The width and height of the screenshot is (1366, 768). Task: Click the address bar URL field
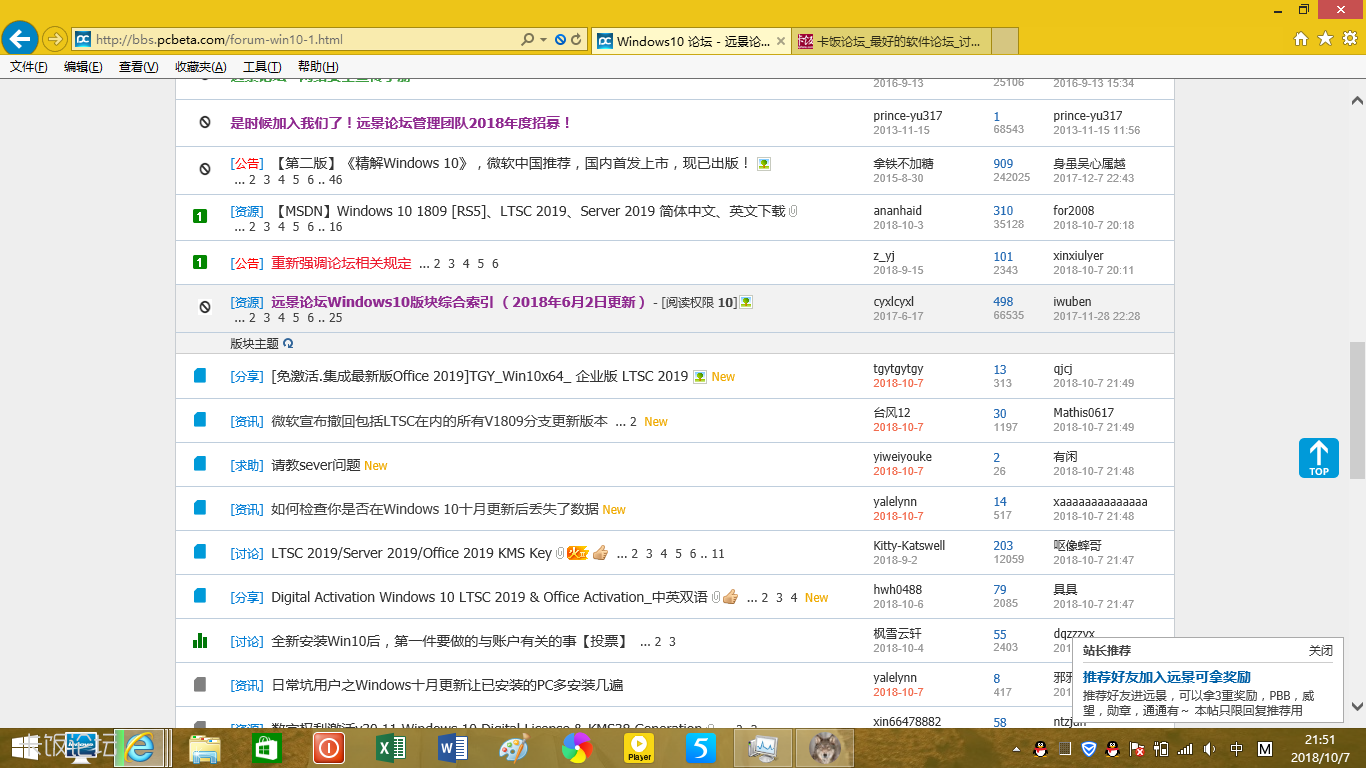[x=305, y=40]
